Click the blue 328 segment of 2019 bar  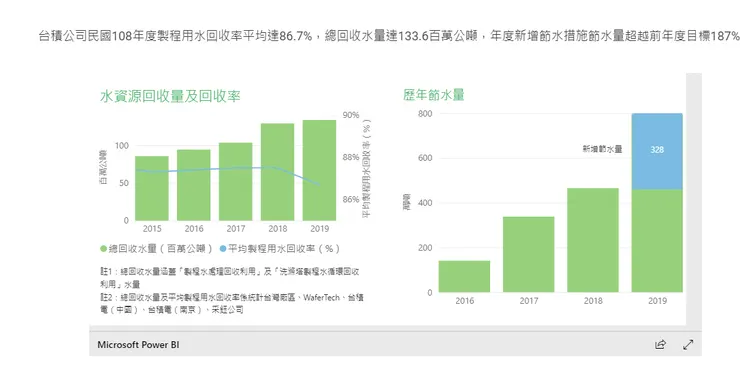tap(657, 152)
